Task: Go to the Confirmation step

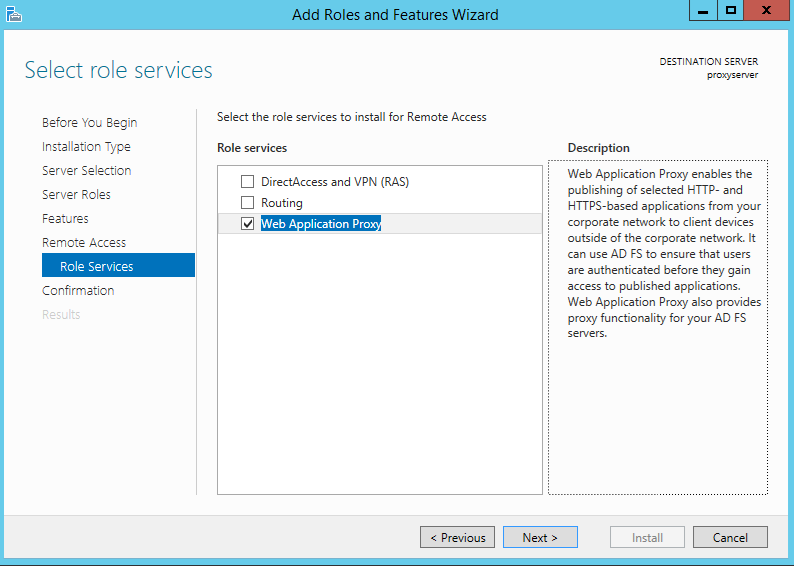Action: click(78, 291)
